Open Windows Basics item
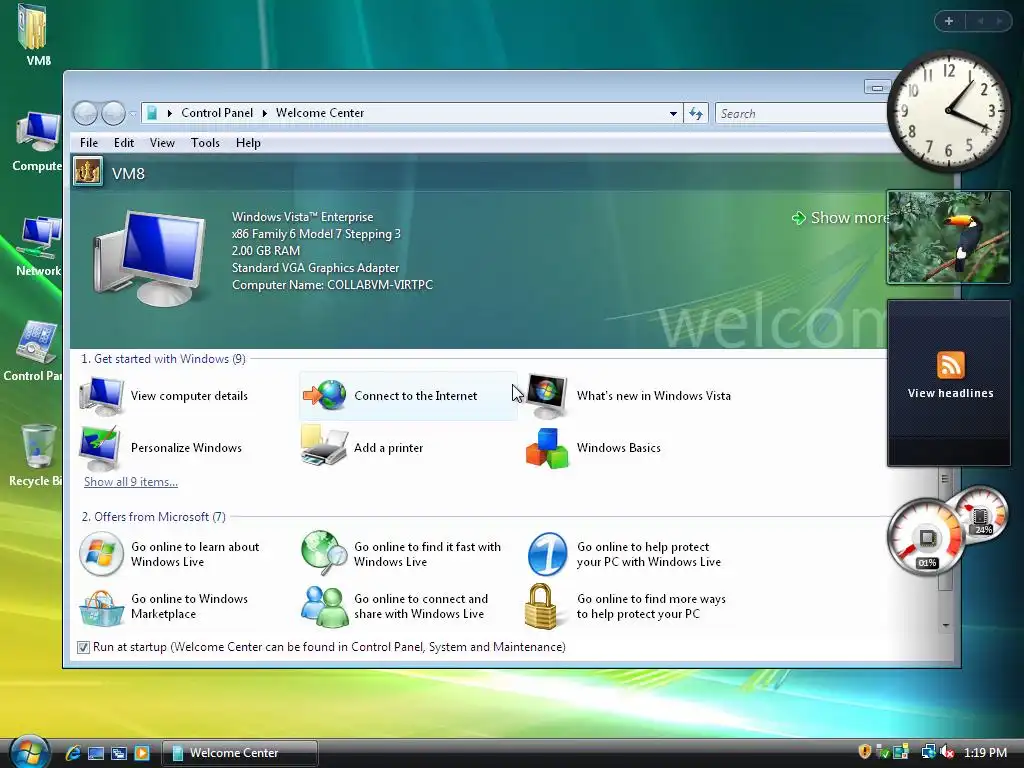This screenshot has width=1024, height=768. [x=593, y=448]
